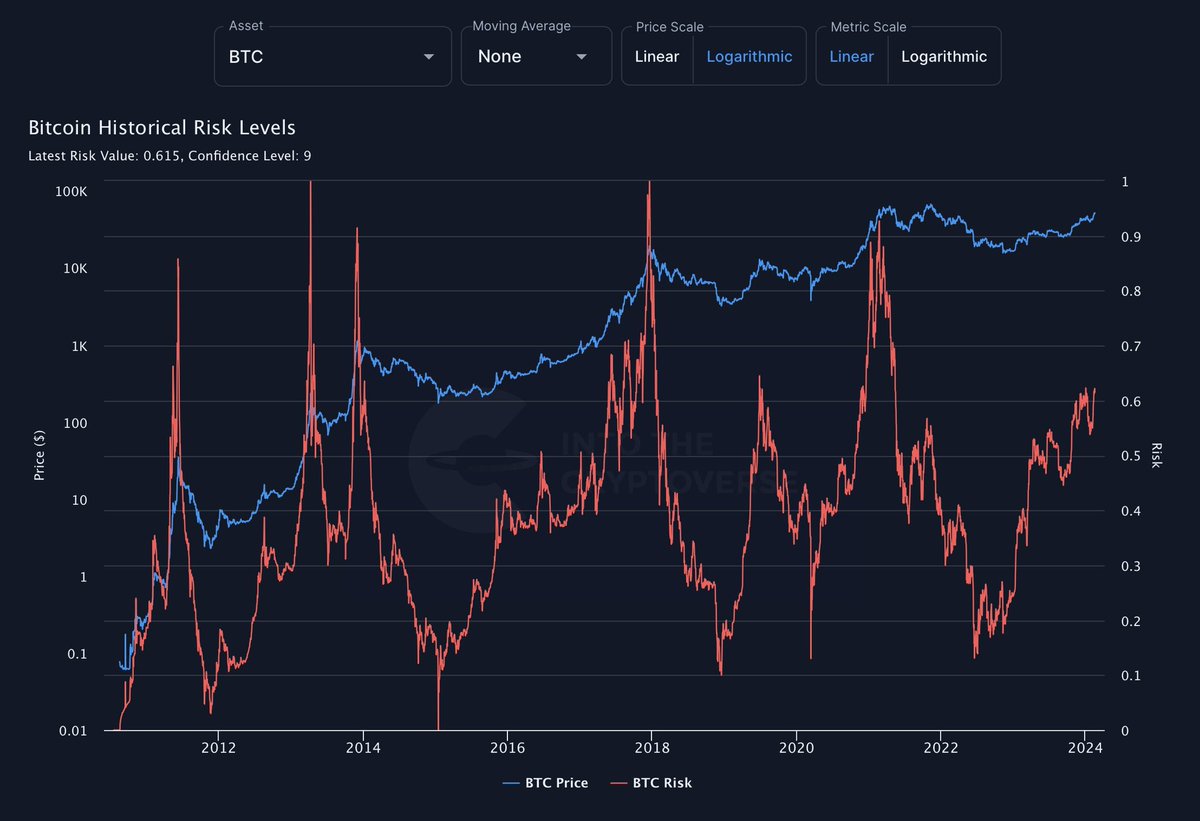The image size is (1200, 821).
Task: Enable Logarithmic mode for Metric Scale
Action: coord(943,56)
